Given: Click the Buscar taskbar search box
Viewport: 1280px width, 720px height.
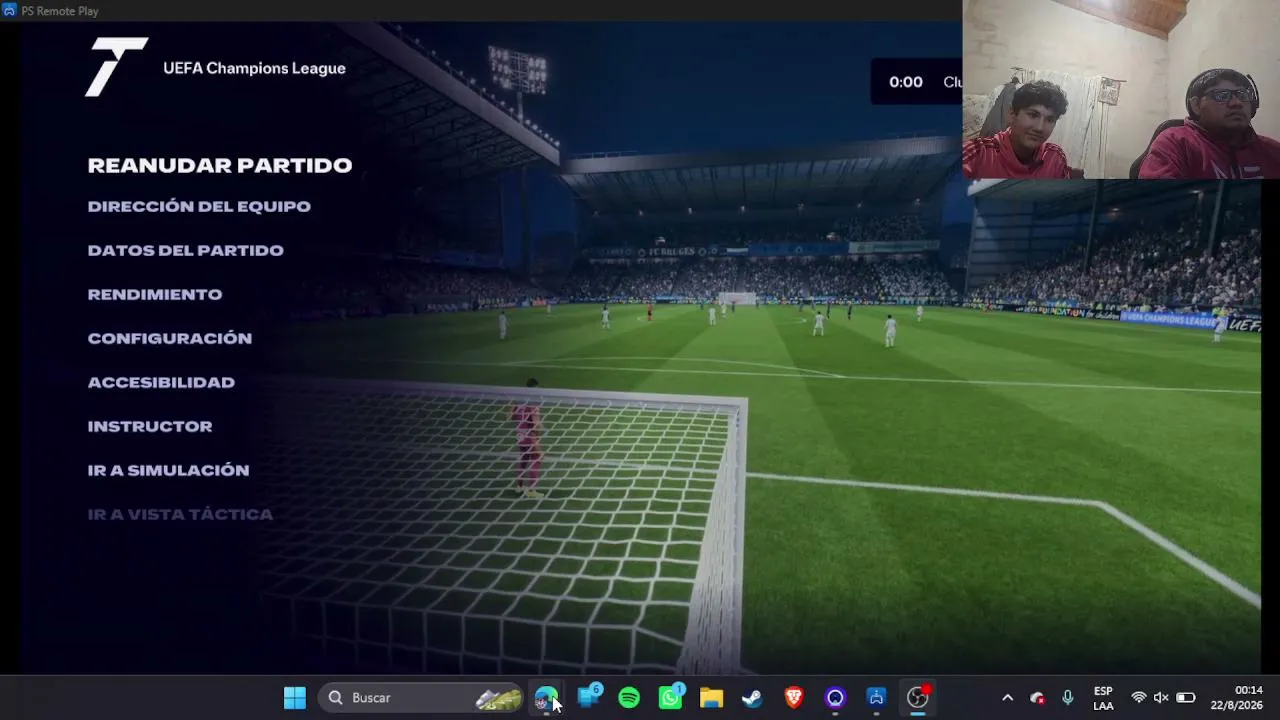Looking at the screenshot, I should [422, 698].
